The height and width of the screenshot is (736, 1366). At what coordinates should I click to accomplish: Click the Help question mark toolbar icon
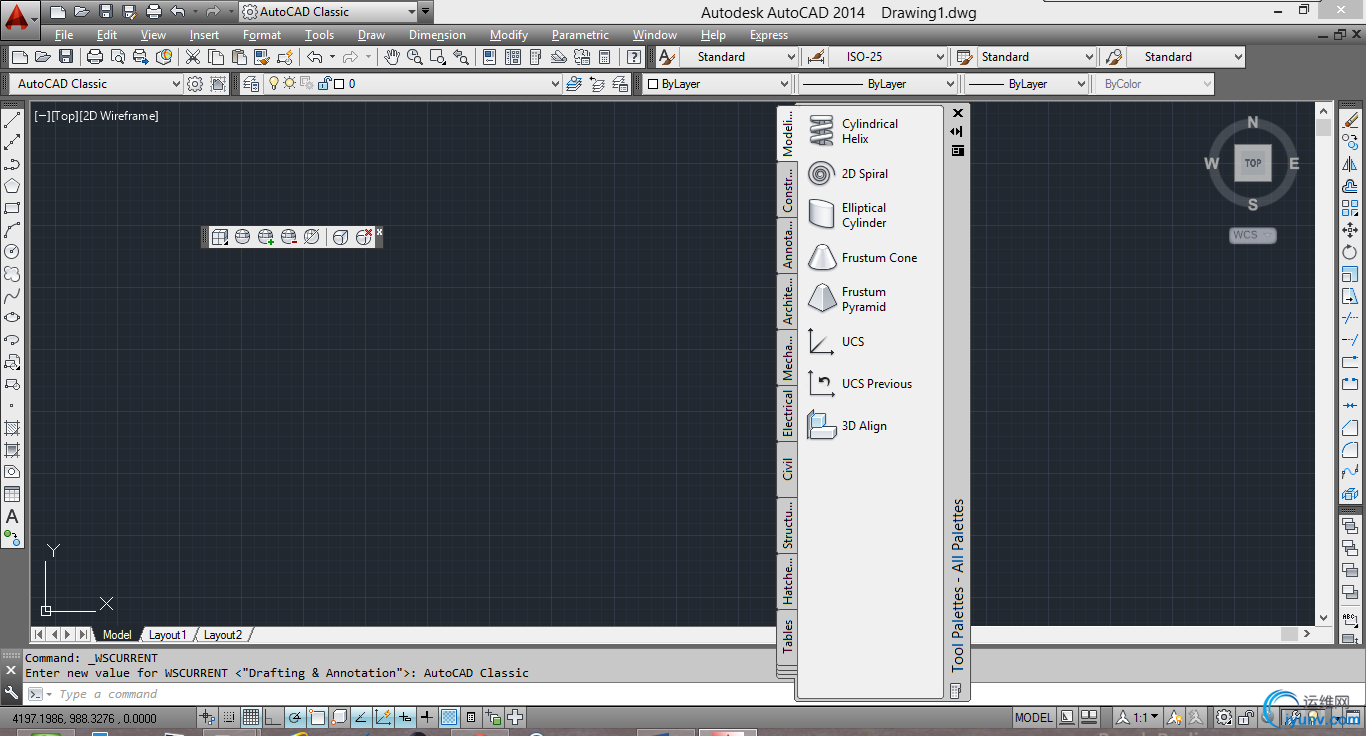coord(634,57)
